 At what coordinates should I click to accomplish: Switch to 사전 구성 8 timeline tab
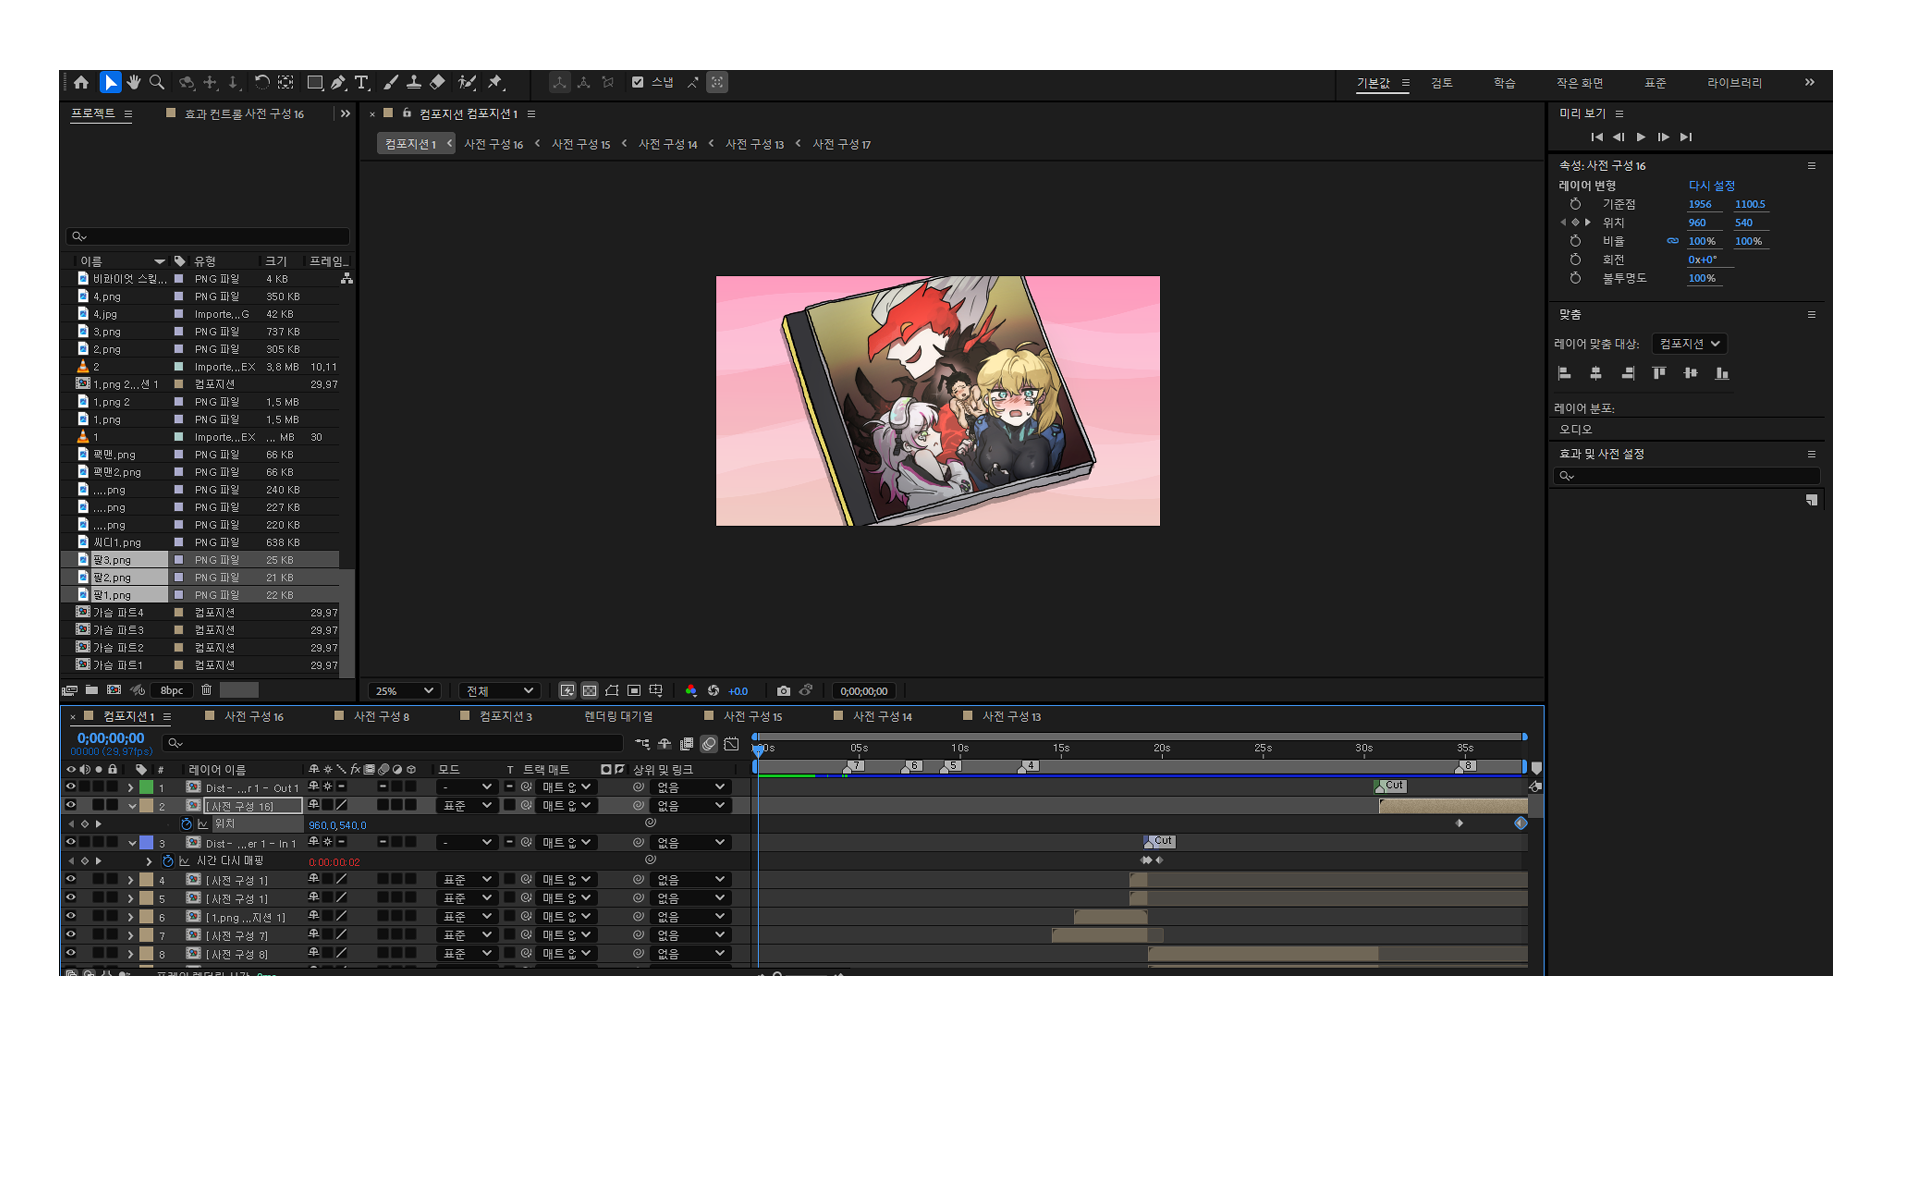tap(381, 717)
